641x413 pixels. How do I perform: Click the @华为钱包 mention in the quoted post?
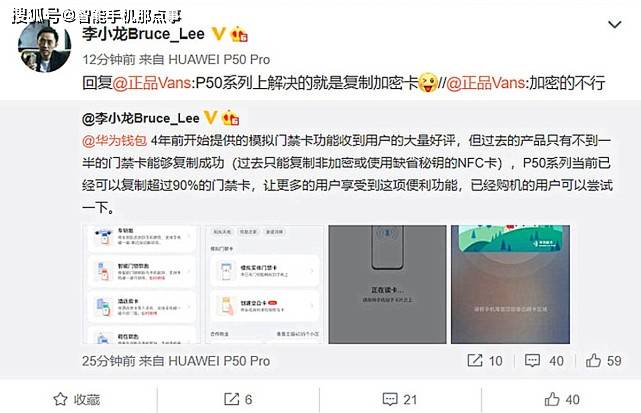pos(114,141)
